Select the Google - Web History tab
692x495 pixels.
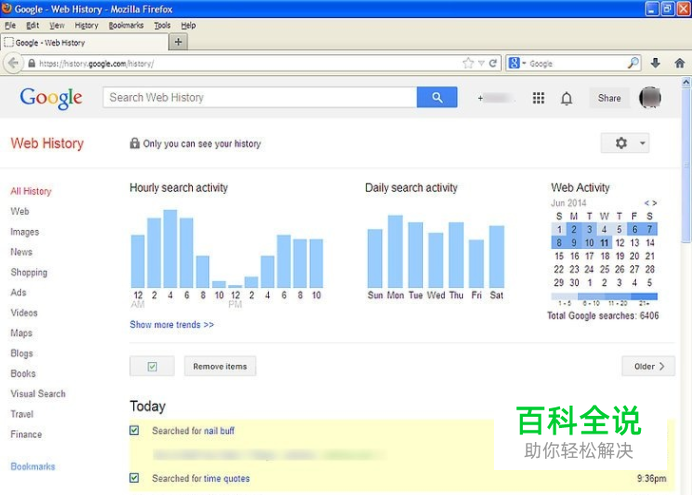[x=84, y=42]
